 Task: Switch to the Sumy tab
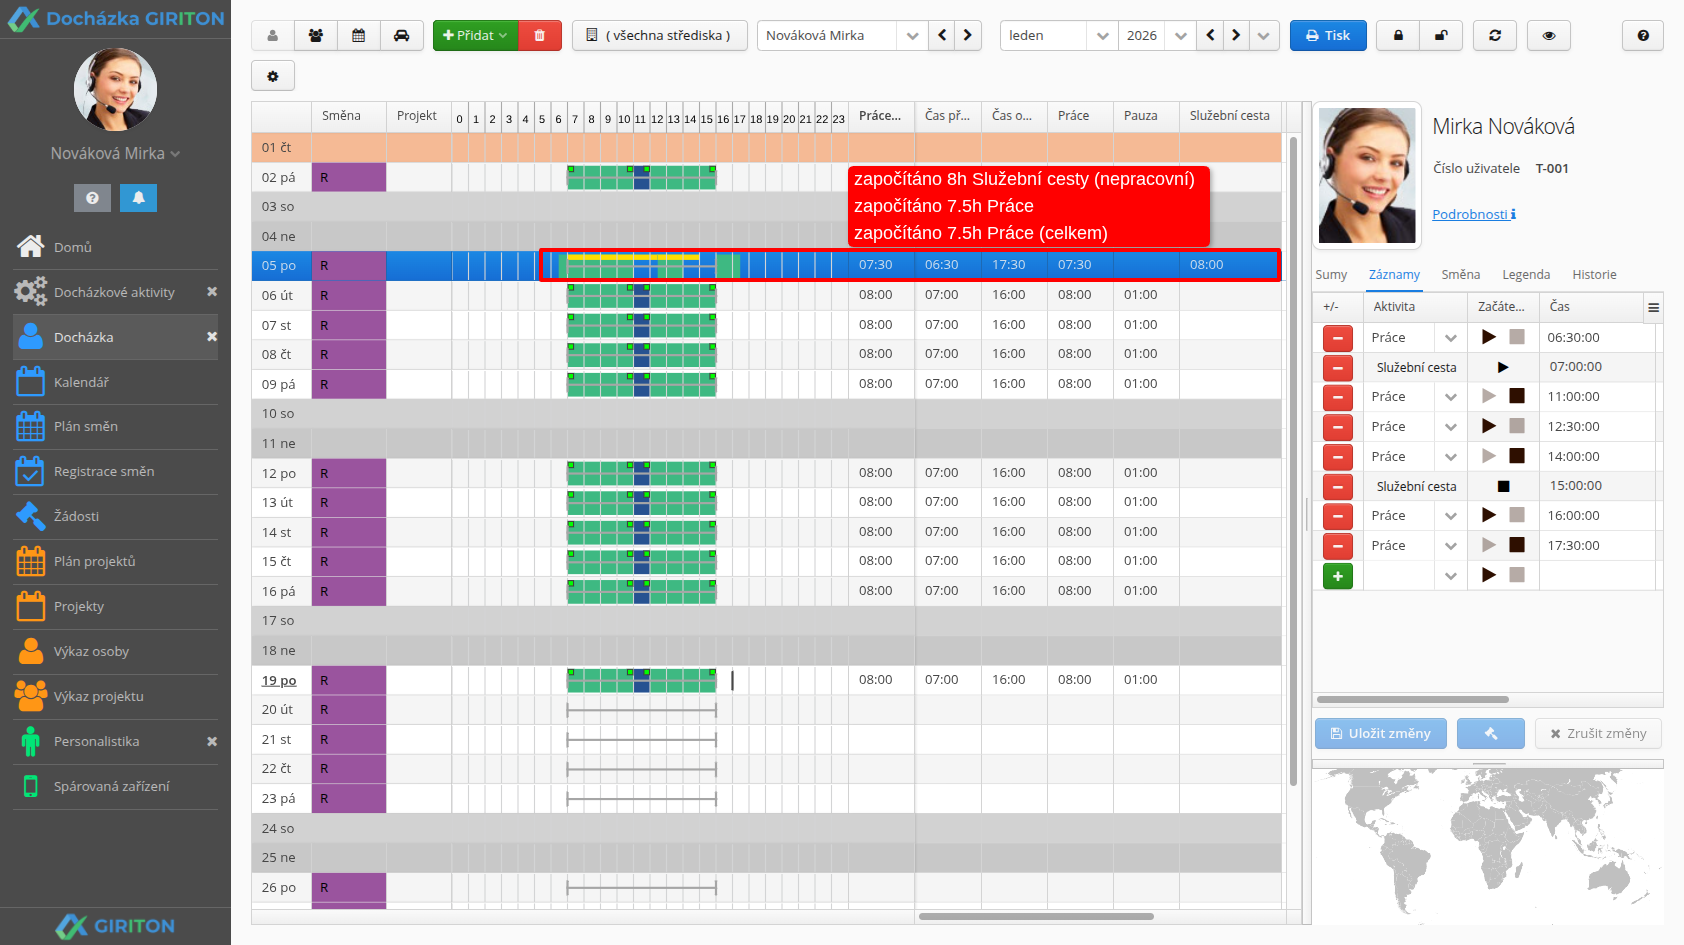[x=1331, y=275]
